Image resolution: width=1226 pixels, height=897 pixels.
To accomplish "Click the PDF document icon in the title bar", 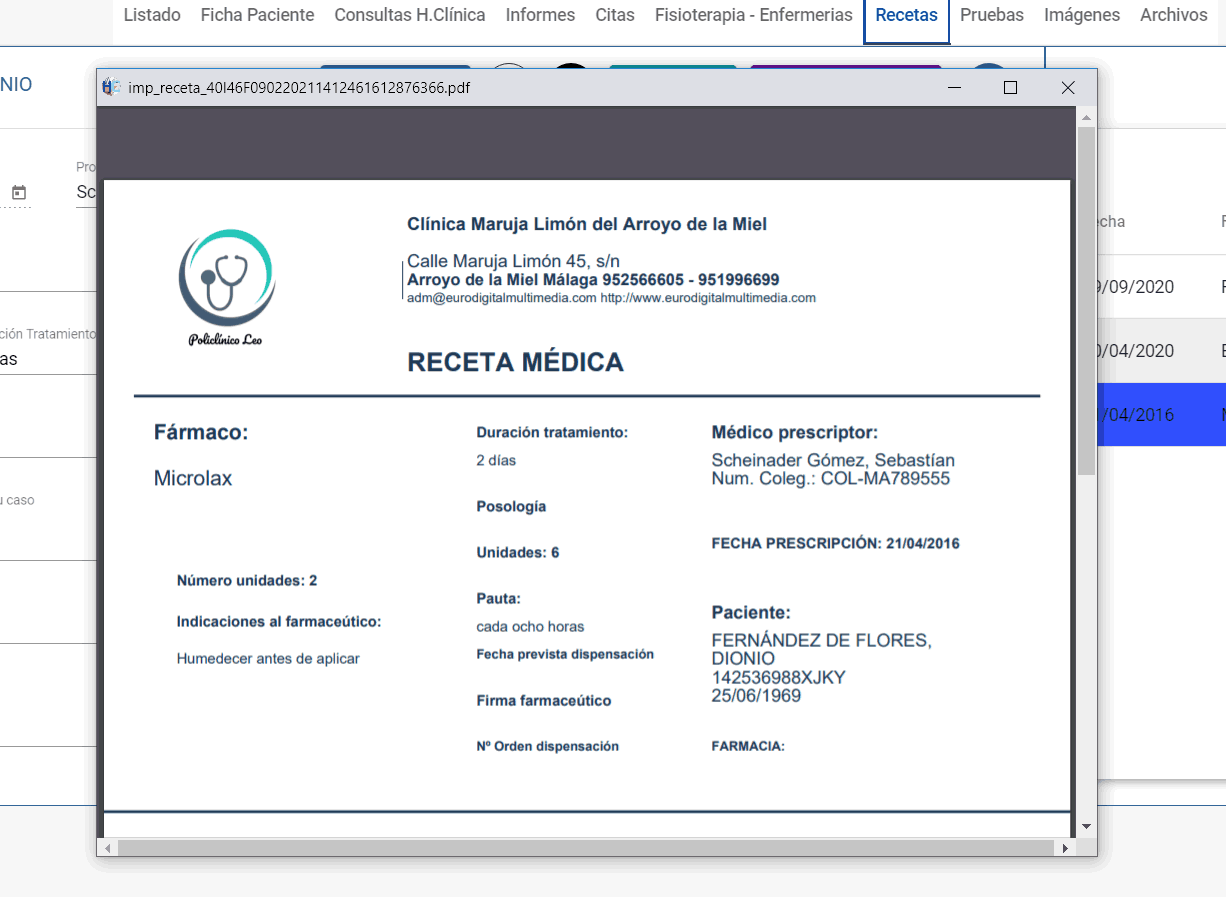I will click(111, 87).
